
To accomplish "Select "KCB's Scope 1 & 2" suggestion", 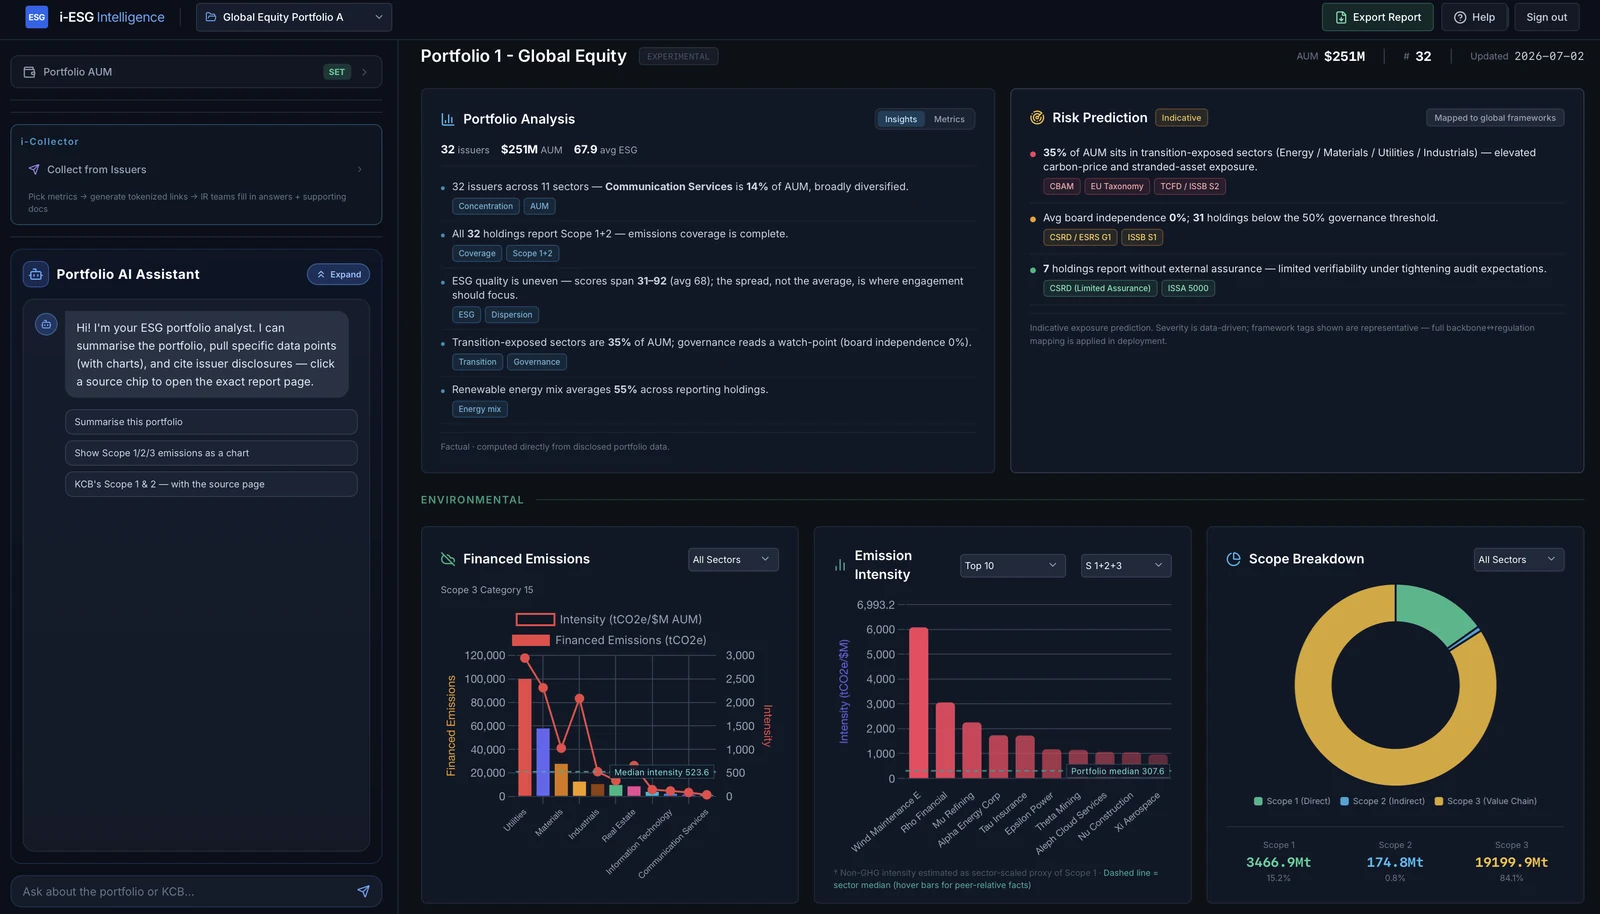I will click(211, 484).
